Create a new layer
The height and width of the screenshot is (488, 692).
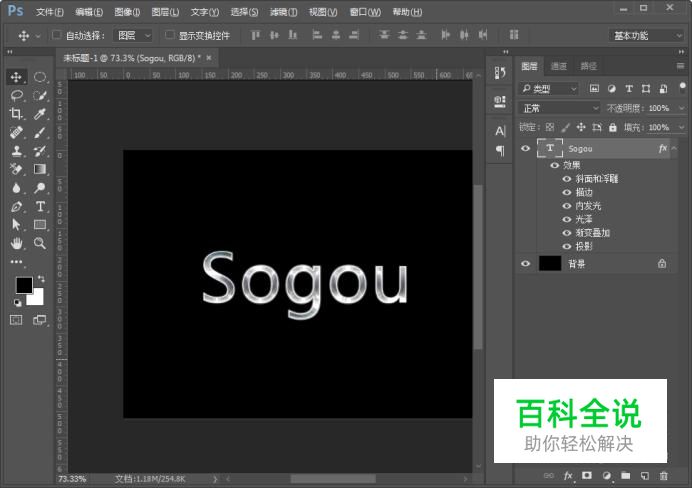pyautogui.click(x=645, y=476)
